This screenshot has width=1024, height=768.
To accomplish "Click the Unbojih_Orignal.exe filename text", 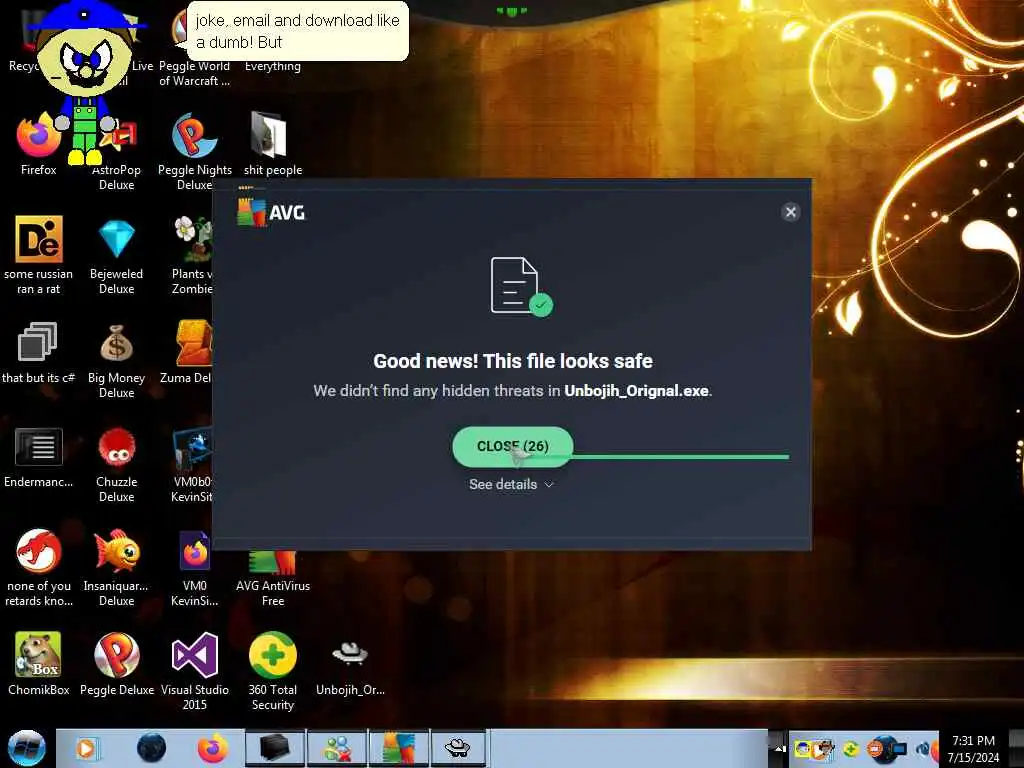I will tap(636, 391).
